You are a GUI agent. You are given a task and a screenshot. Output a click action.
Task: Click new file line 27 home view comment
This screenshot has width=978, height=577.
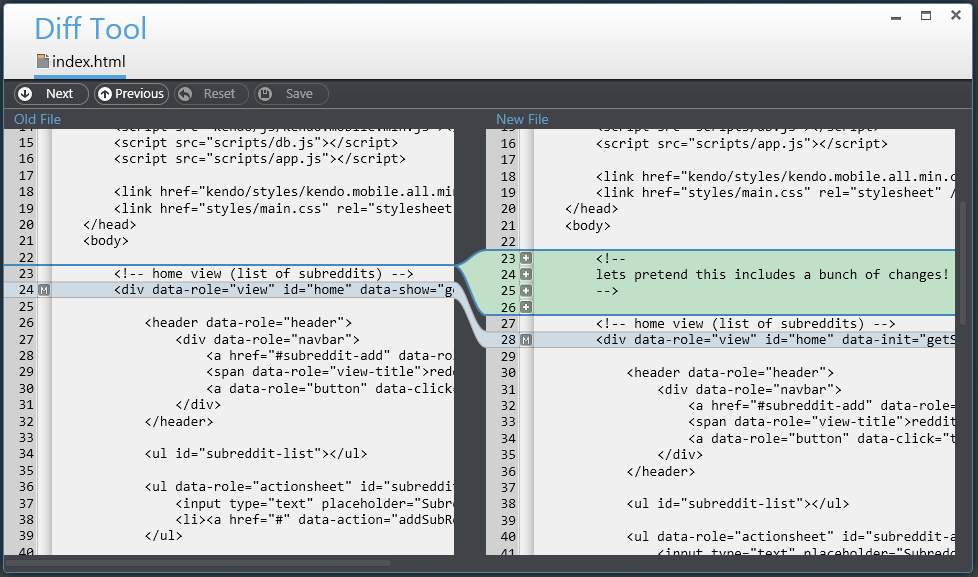pos(745,324)
